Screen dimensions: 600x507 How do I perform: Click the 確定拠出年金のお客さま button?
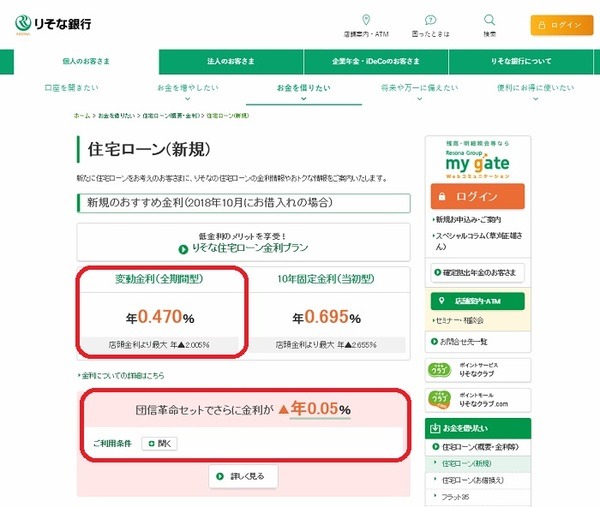pos(478,273)
